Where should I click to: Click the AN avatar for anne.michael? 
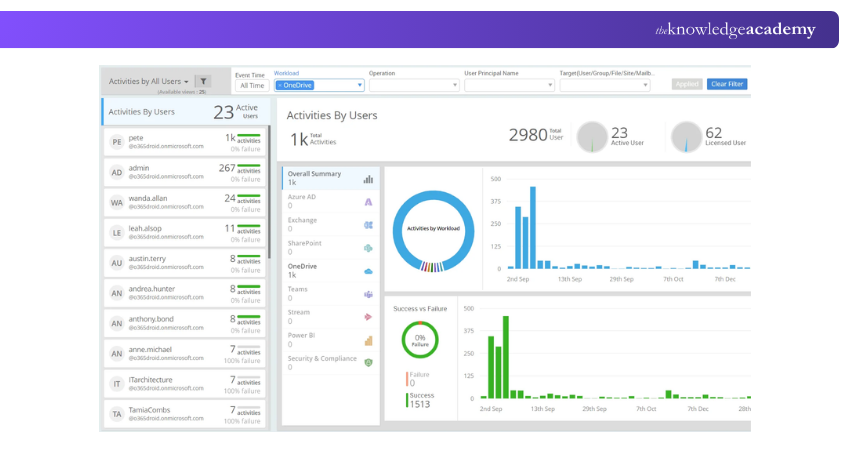click(x=117, y=354)
